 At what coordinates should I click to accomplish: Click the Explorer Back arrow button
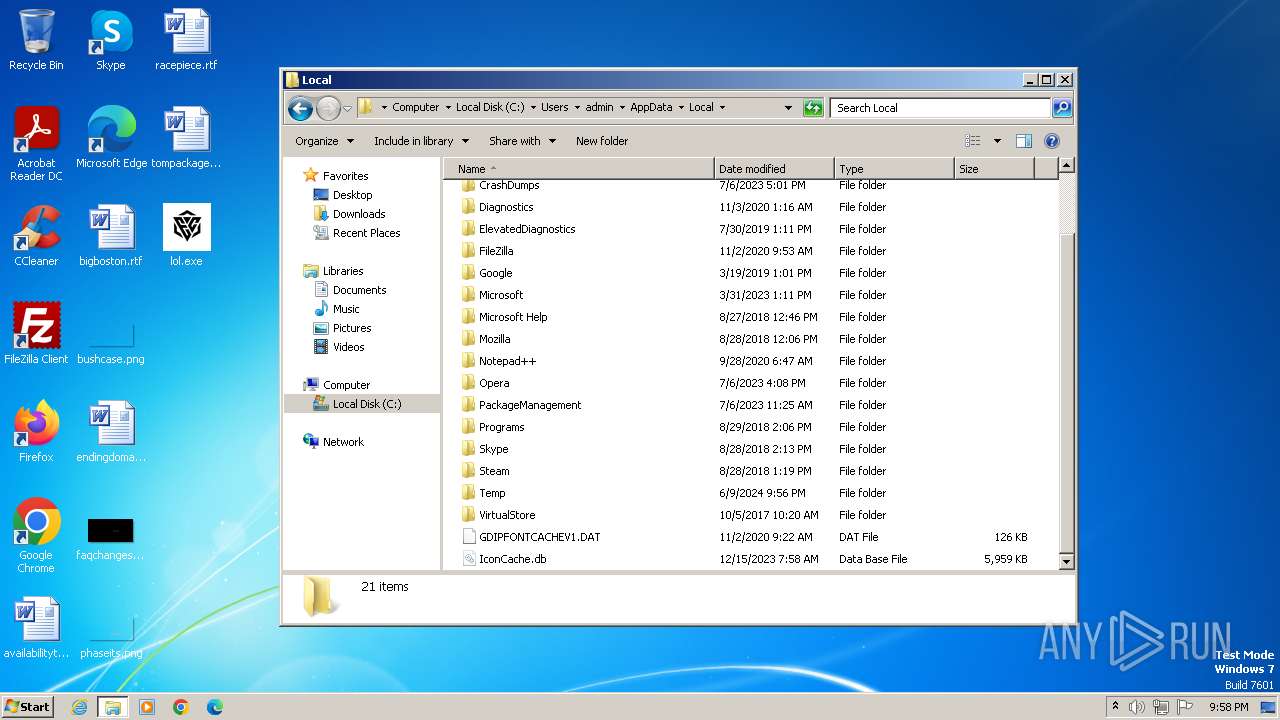point(300,108)
